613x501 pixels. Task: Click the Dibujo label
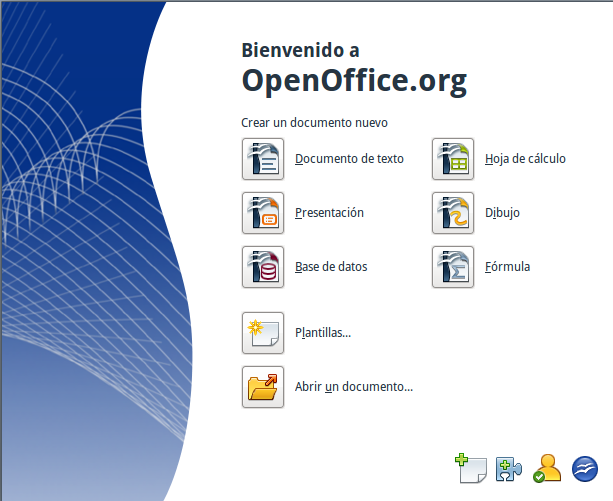502,213
